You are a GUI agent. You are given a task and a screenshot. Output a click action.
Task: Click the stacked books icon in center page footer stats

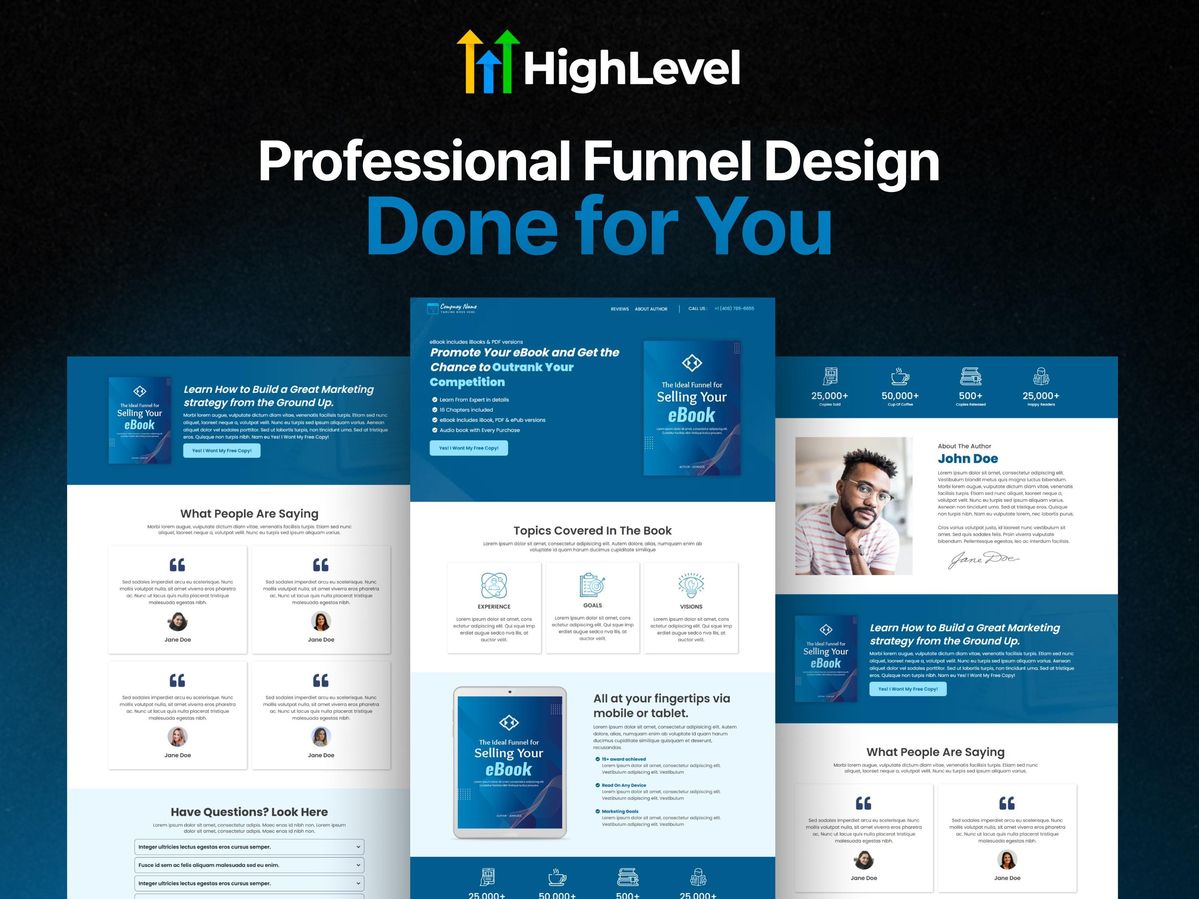(628, 878)
